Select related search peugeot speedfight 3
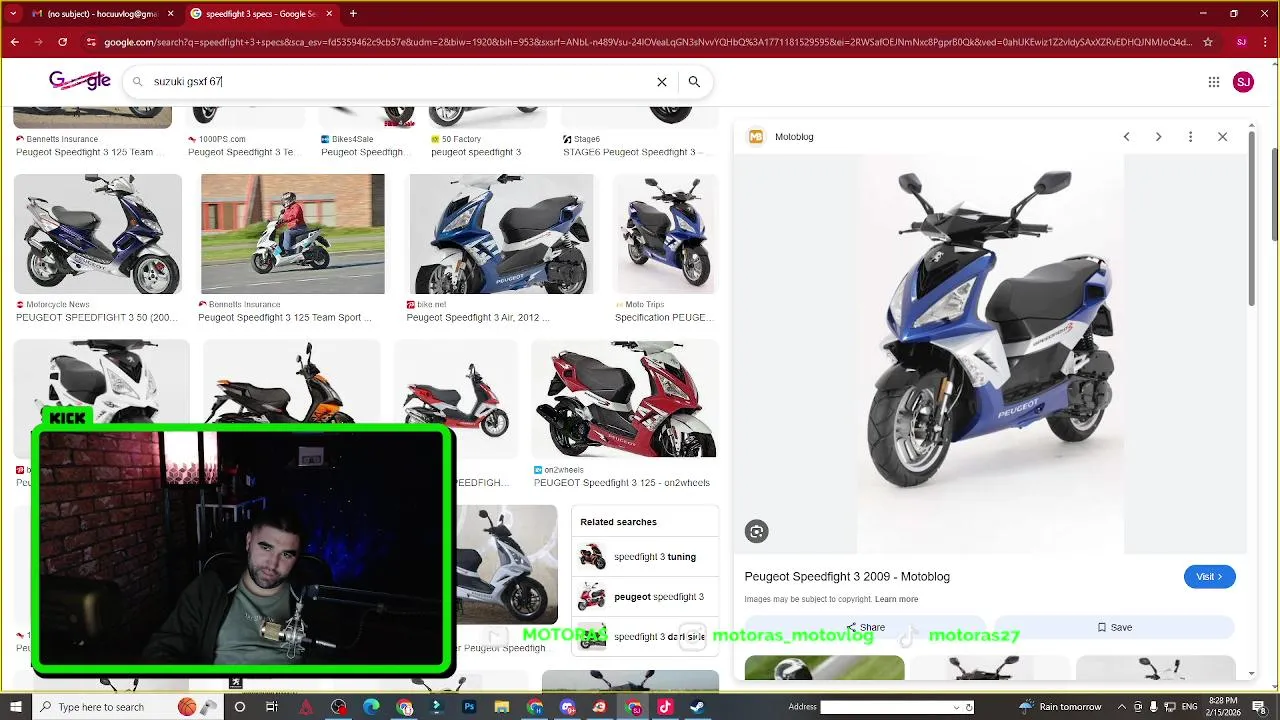Screen dimensions: 1280x720 tap(645, 597)
